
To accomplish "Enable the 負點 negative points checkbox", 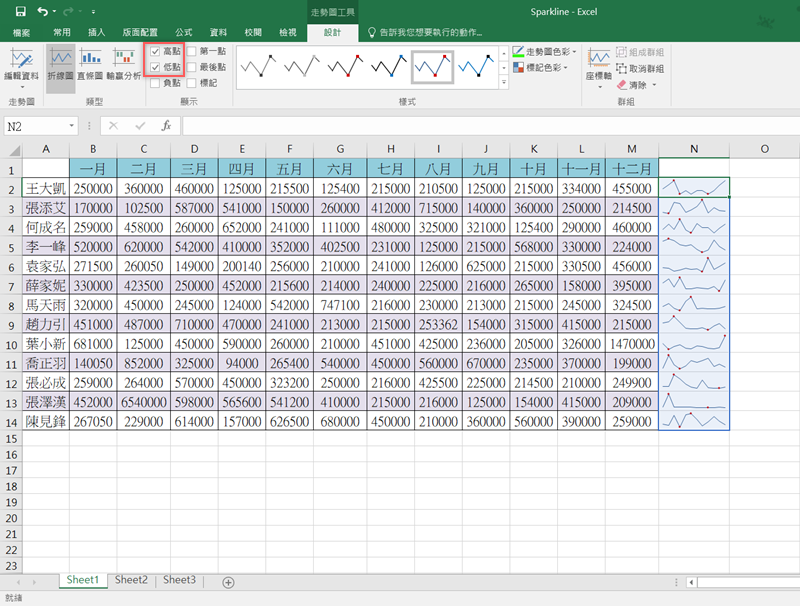I will (155, 83).
